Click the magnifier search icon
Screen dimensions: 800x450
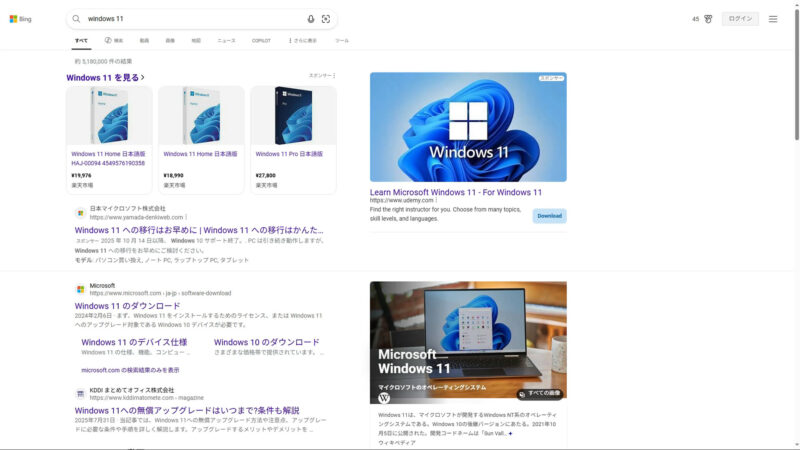tap(77, 19)
